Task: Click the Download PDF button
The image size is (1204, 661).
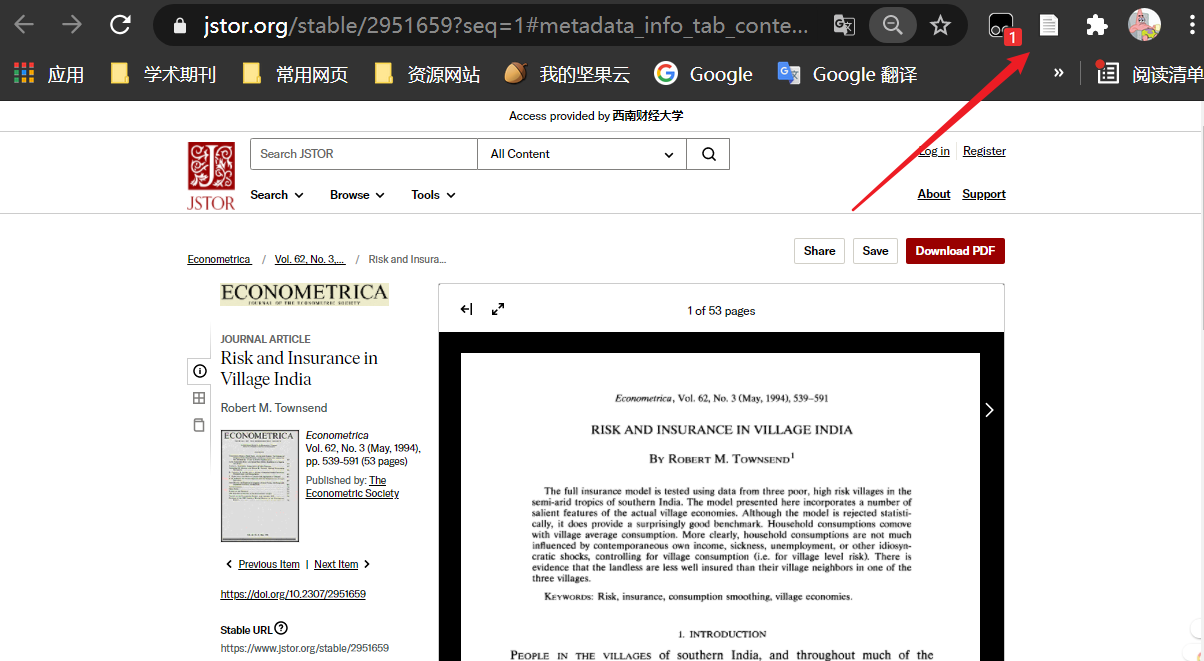Action: point(954,251)
